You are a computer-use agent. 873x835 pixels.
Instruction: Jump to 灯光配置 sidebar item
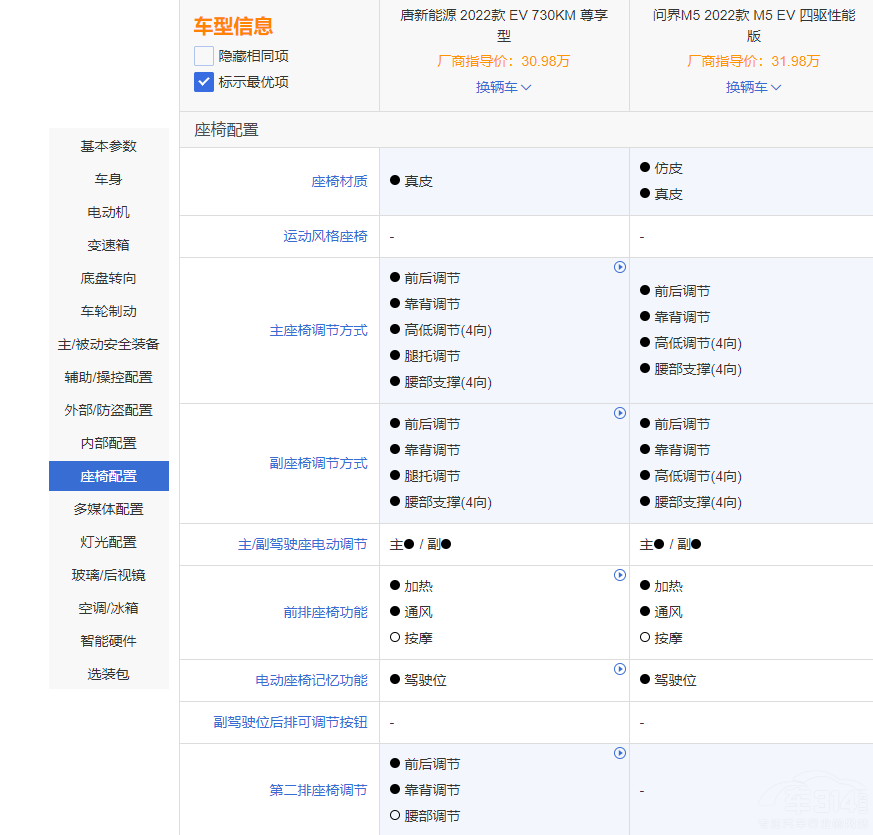[x=109, y=542]
